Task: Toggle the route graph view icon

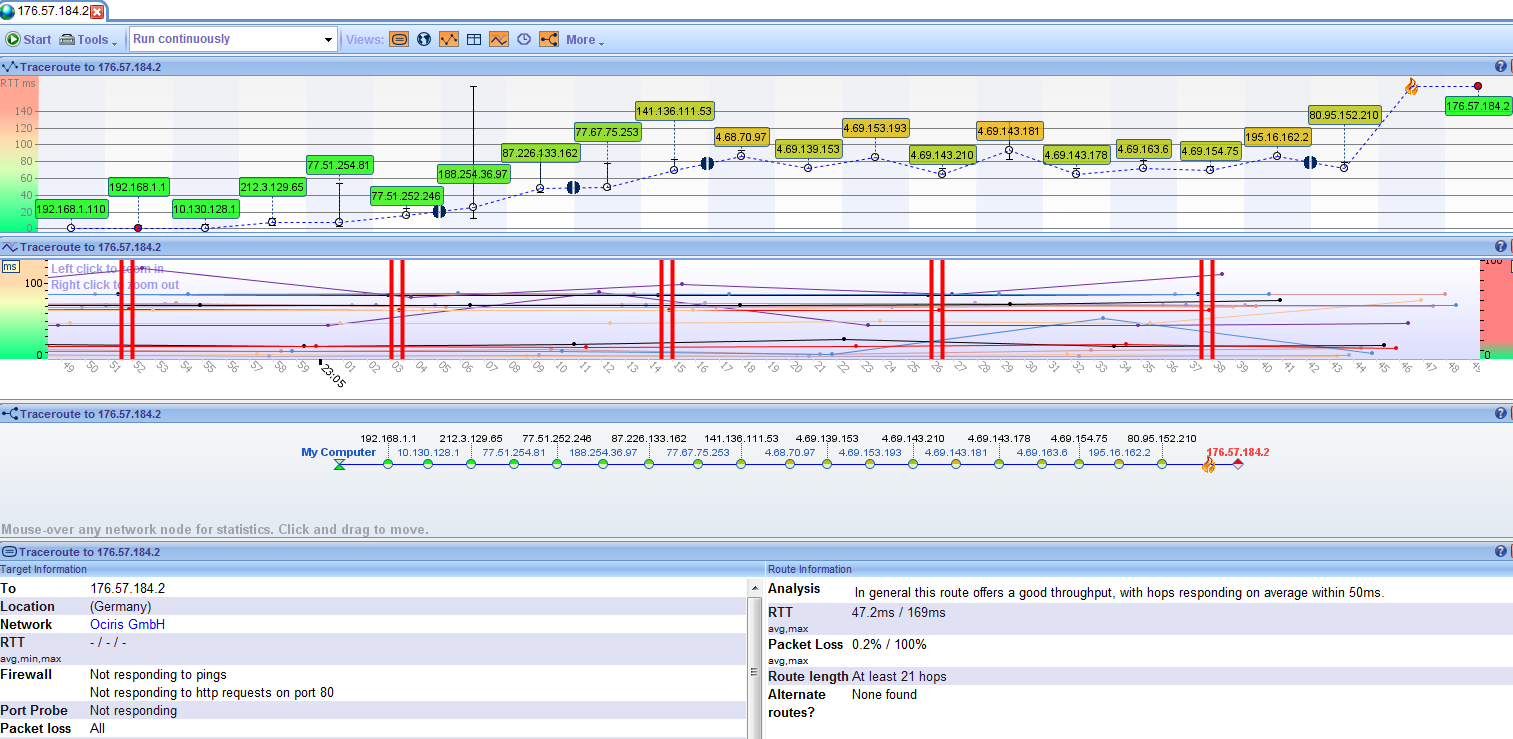Action: tap(449, 40)
